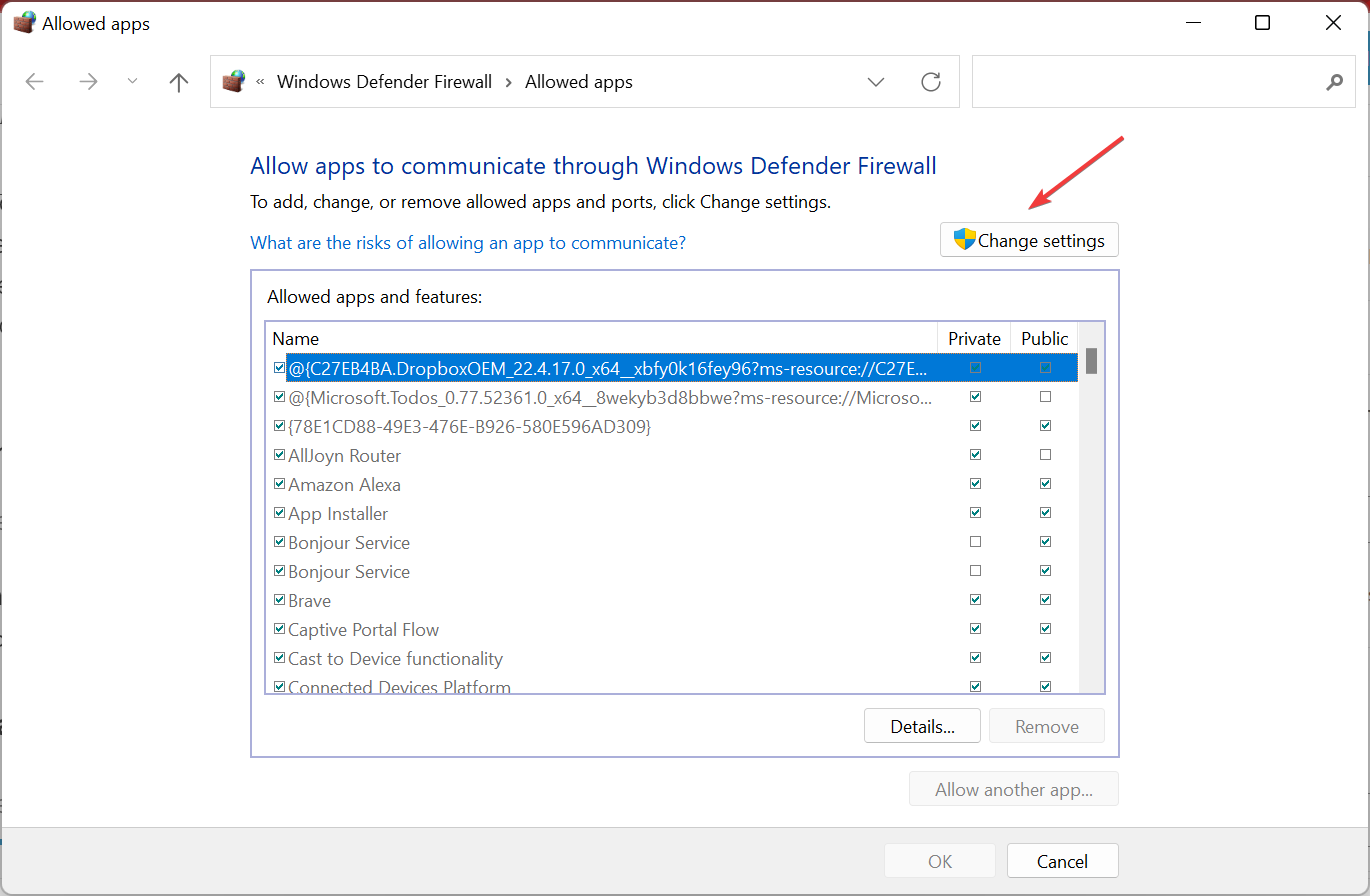Toggle the DropboxOEM entry checkbox
Image resolution: width=1370 pixels, height=896 pixels.
point(279,368)
